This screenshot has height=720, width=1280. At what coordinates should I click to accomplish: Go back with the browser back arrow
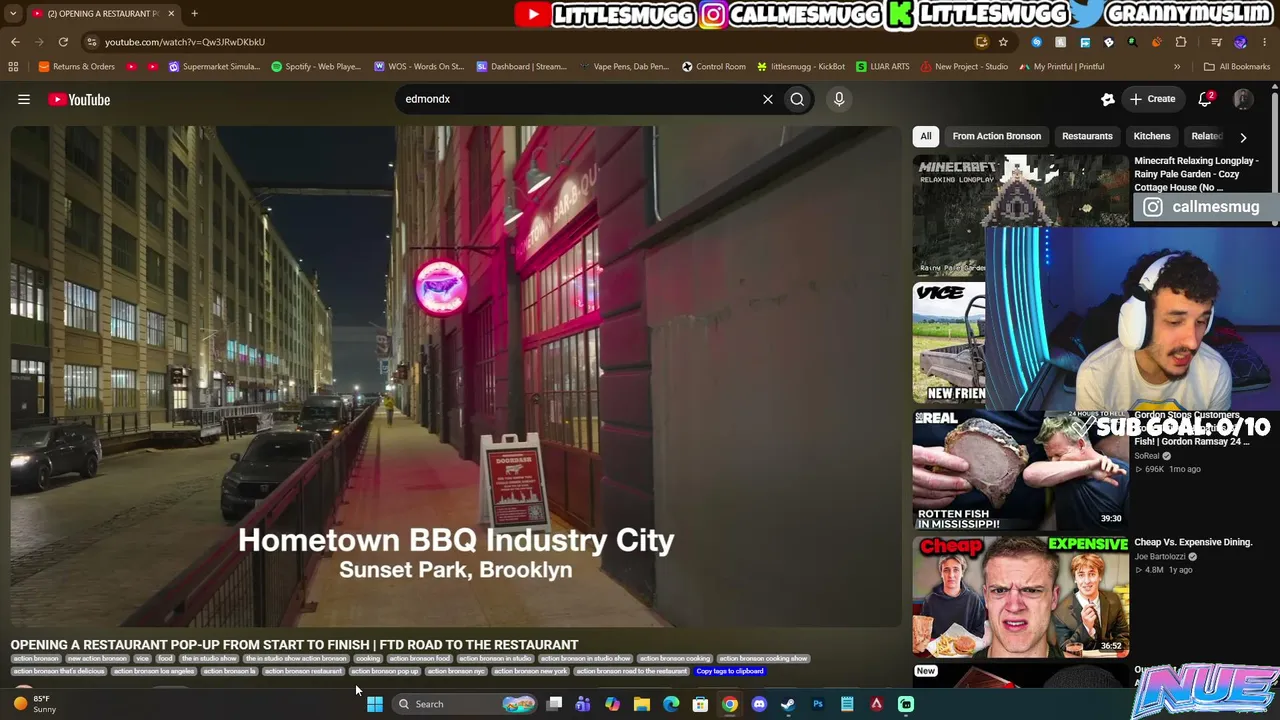(x=15, y=42)
